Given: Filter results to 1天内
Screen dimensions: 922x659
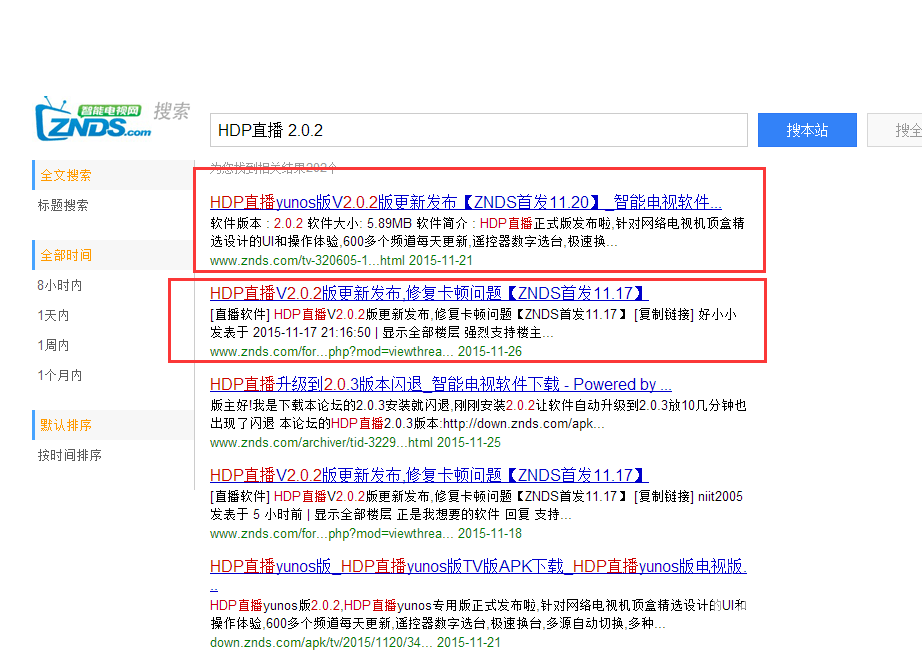Looking at the screenshot, I should coord(53,315).
